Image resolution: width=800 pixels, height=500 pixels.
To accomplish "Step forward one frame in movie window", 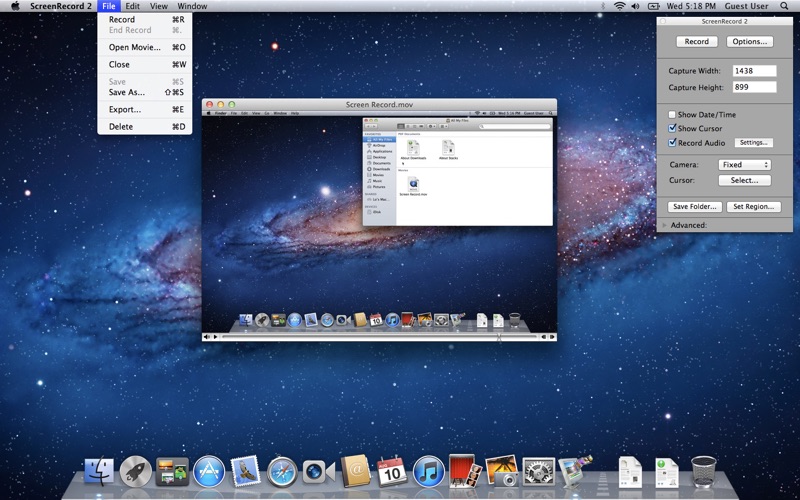I will click(x=552, y=337).
